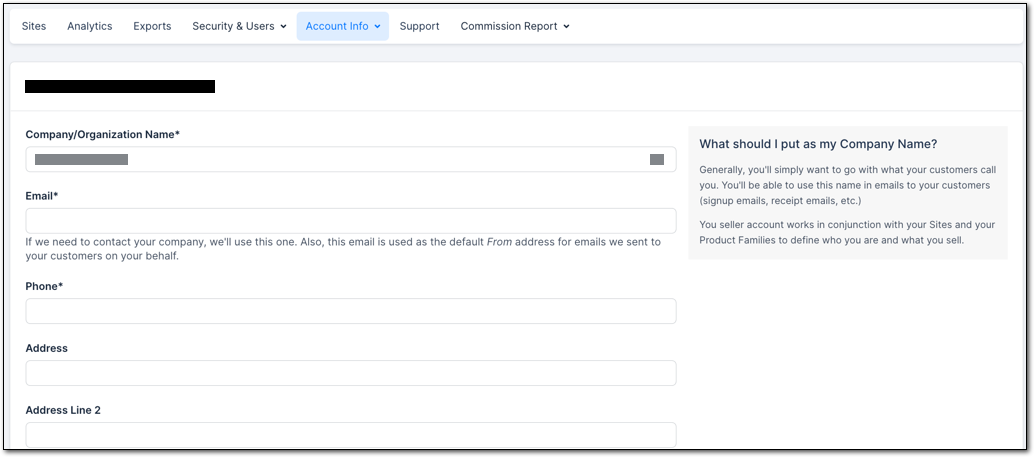Viewport: 1034px width, 457px height.
Task: Click the email help text starting 'If we need to contact'
Action: (343, 249)
